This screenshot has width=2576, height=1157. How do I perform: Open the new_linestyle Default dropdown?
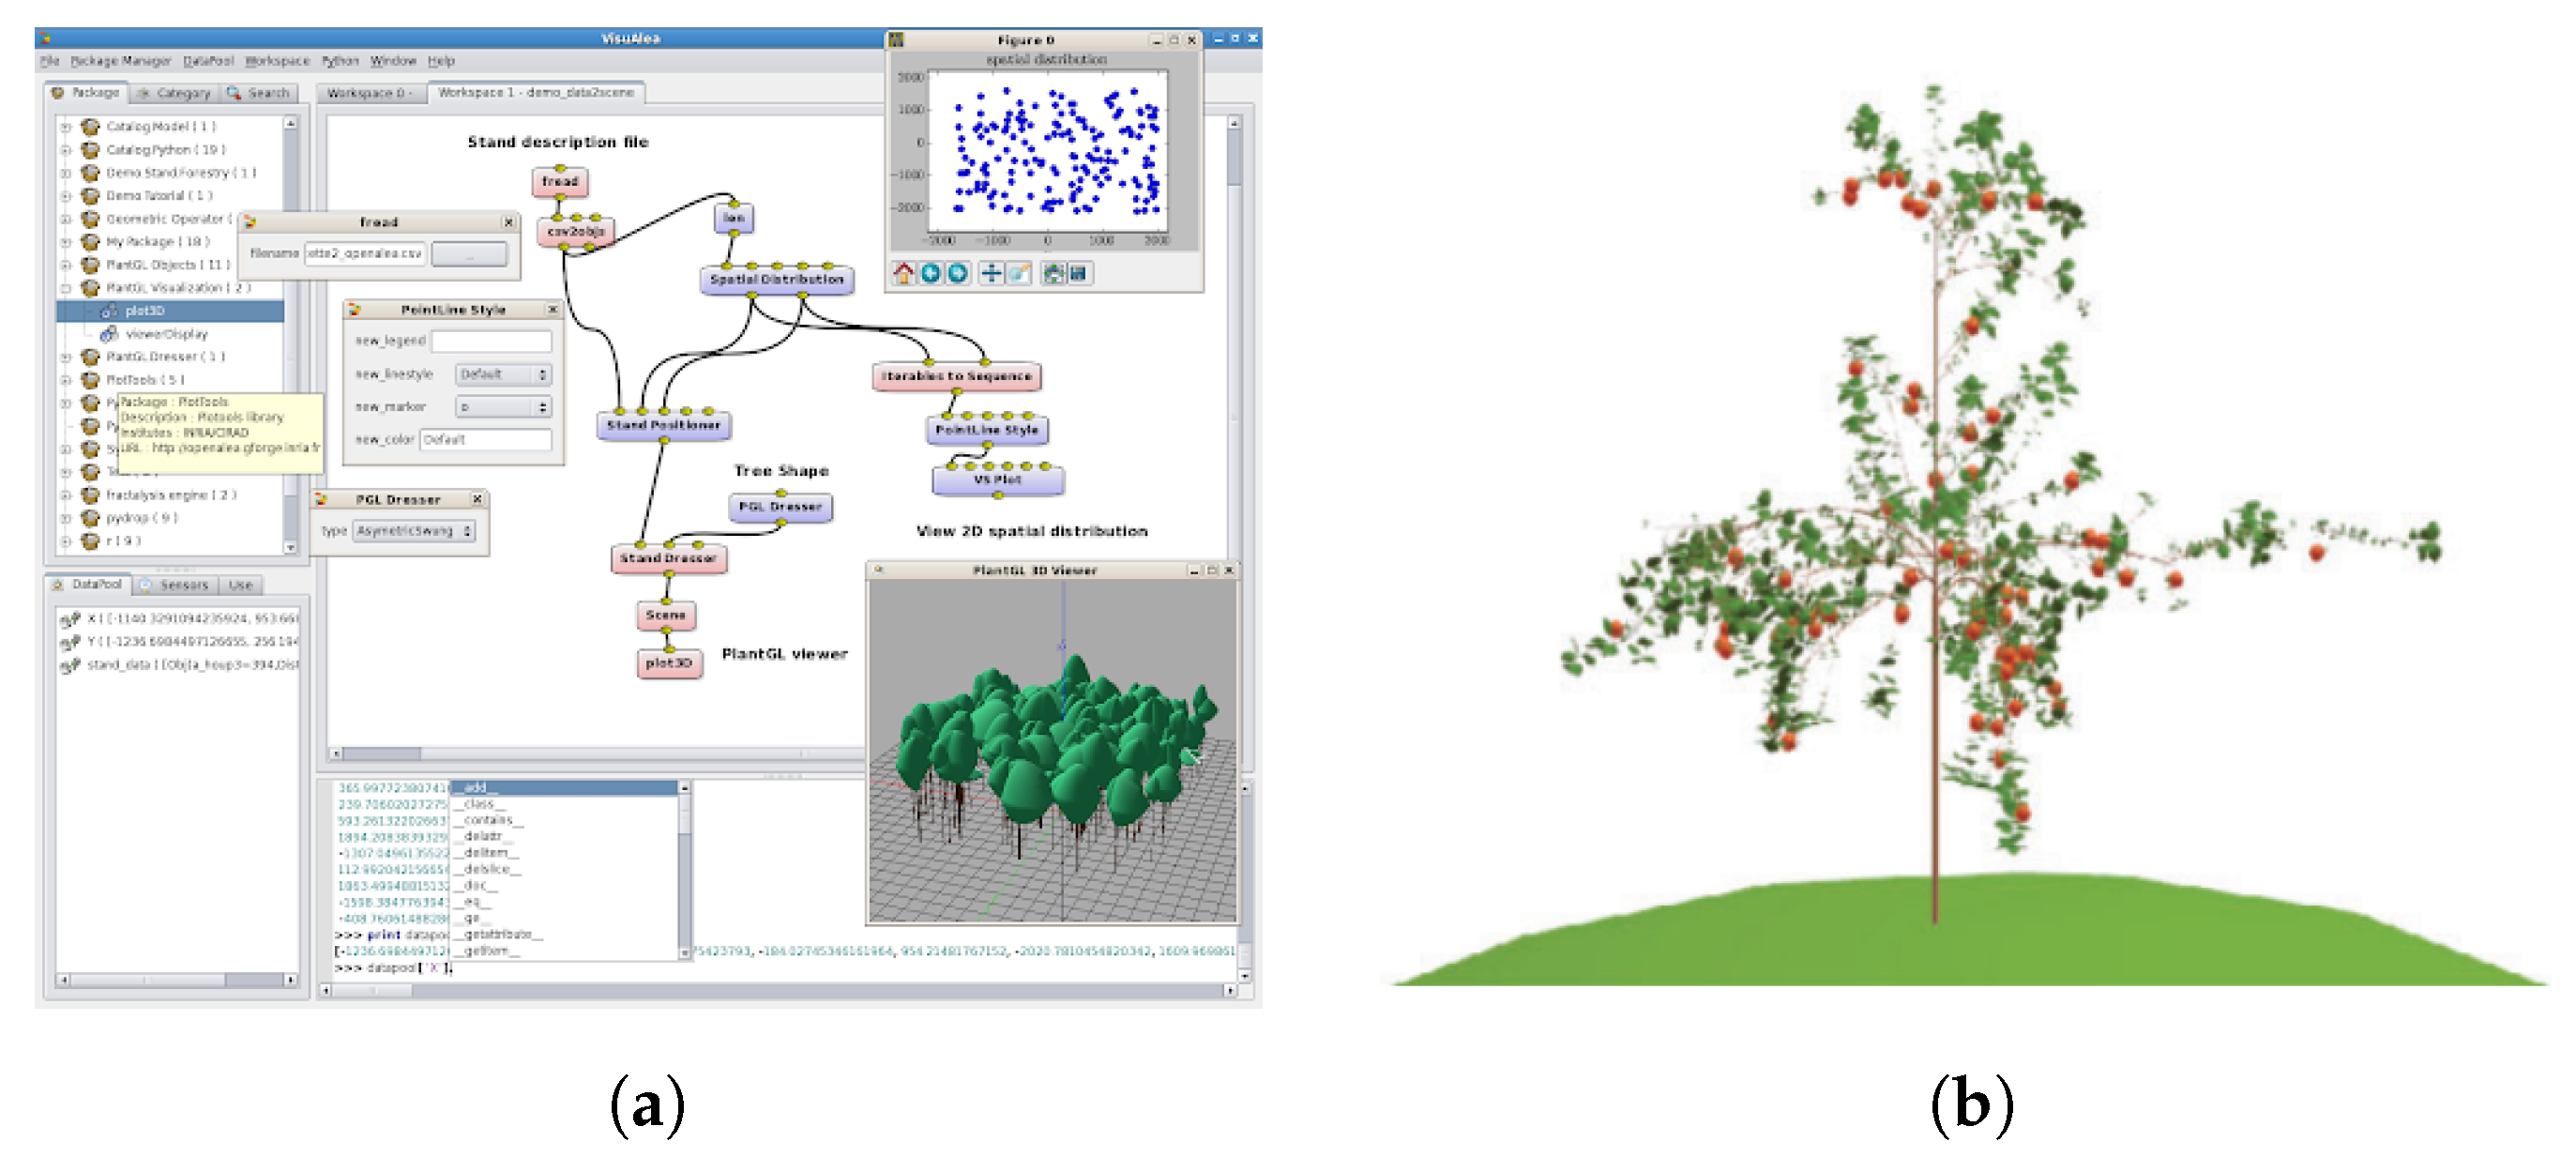coord(503,374)
